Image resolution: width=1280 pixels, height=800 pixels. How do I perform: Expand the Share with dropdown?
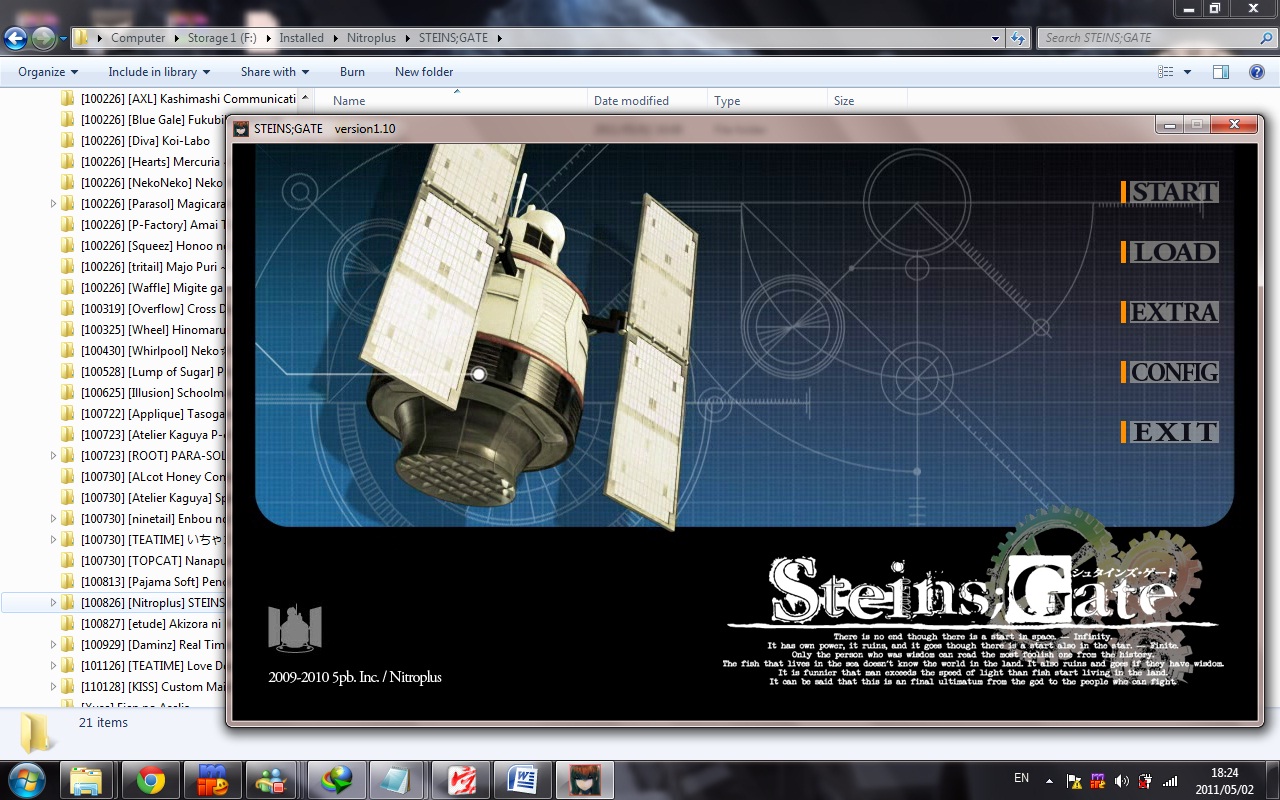coord(274,72)
